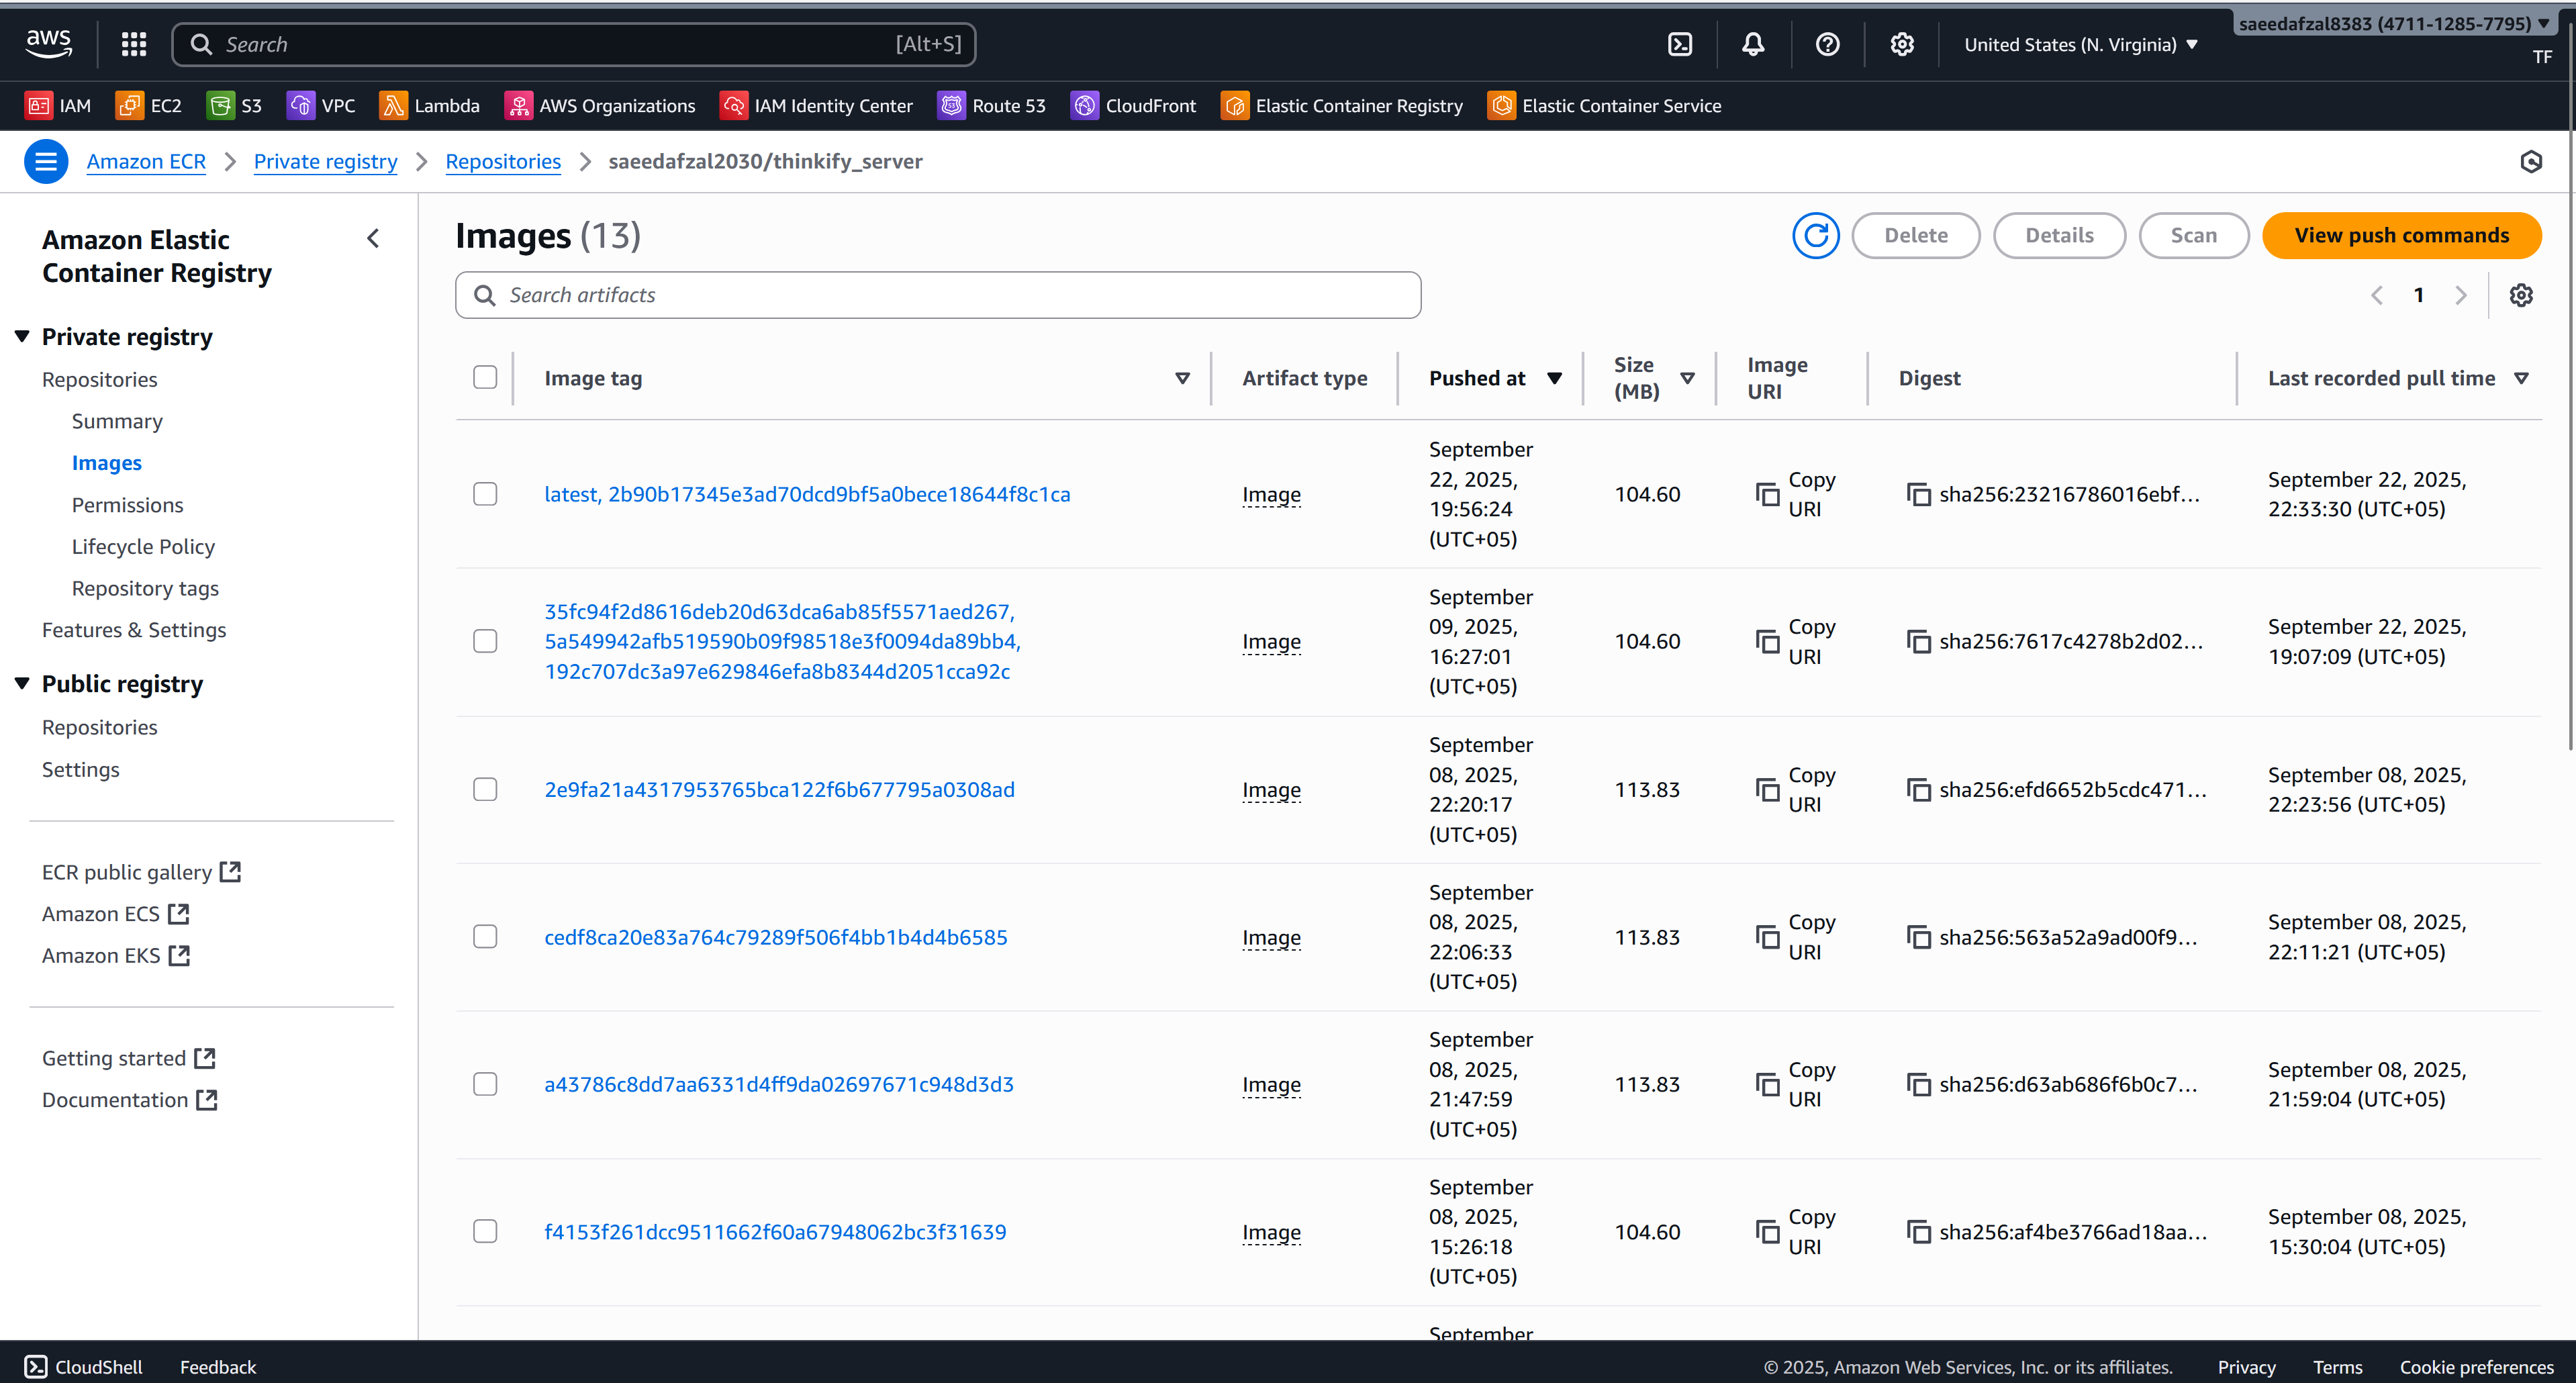The width and height of the screenshot is (2576, 1383).
Task: Open the N. Virginia region dropdown
Action: 2080,44
